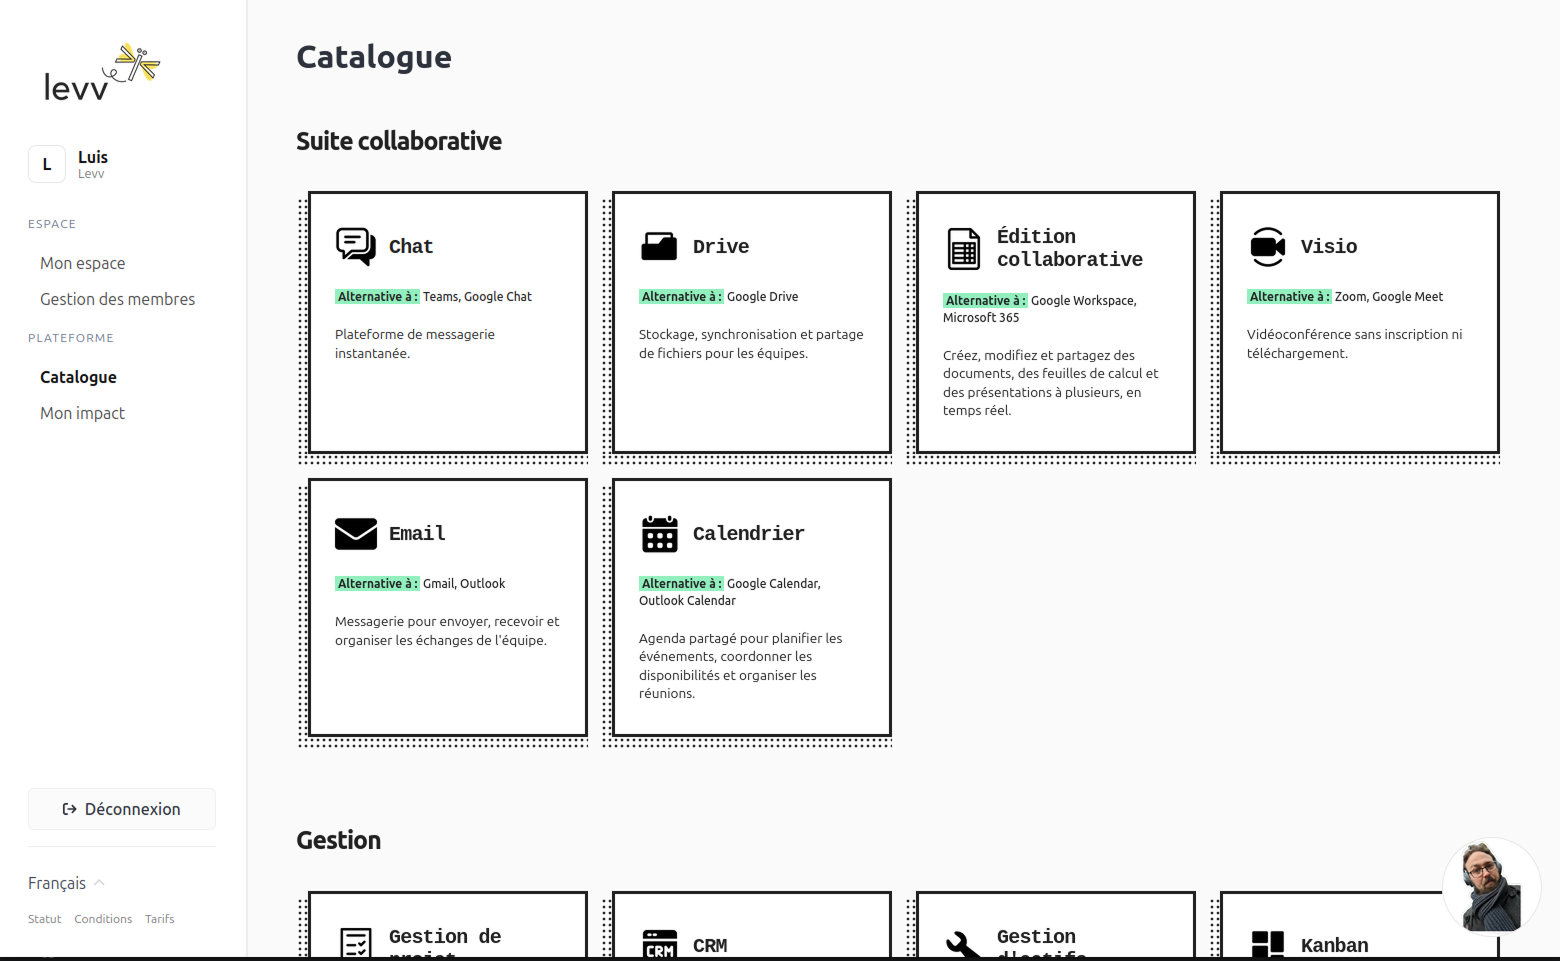Click the Chat speech-bubble icon
The height and width of the screenshot is (961, 1560).
click(x=356, y=246)
